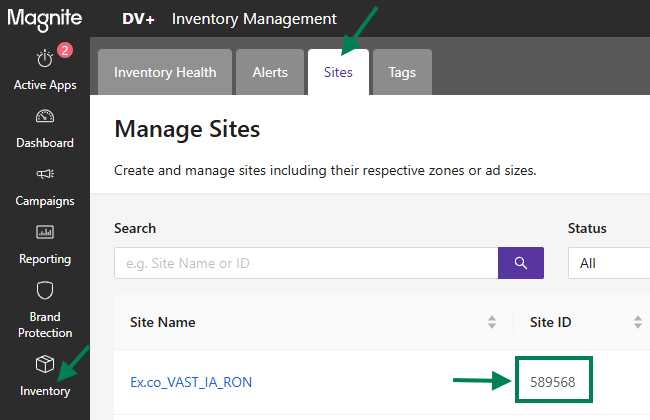Click the Dashboard gauge icon
The width and height of the screenshot is (650, 420).
[x=45, y=117]
